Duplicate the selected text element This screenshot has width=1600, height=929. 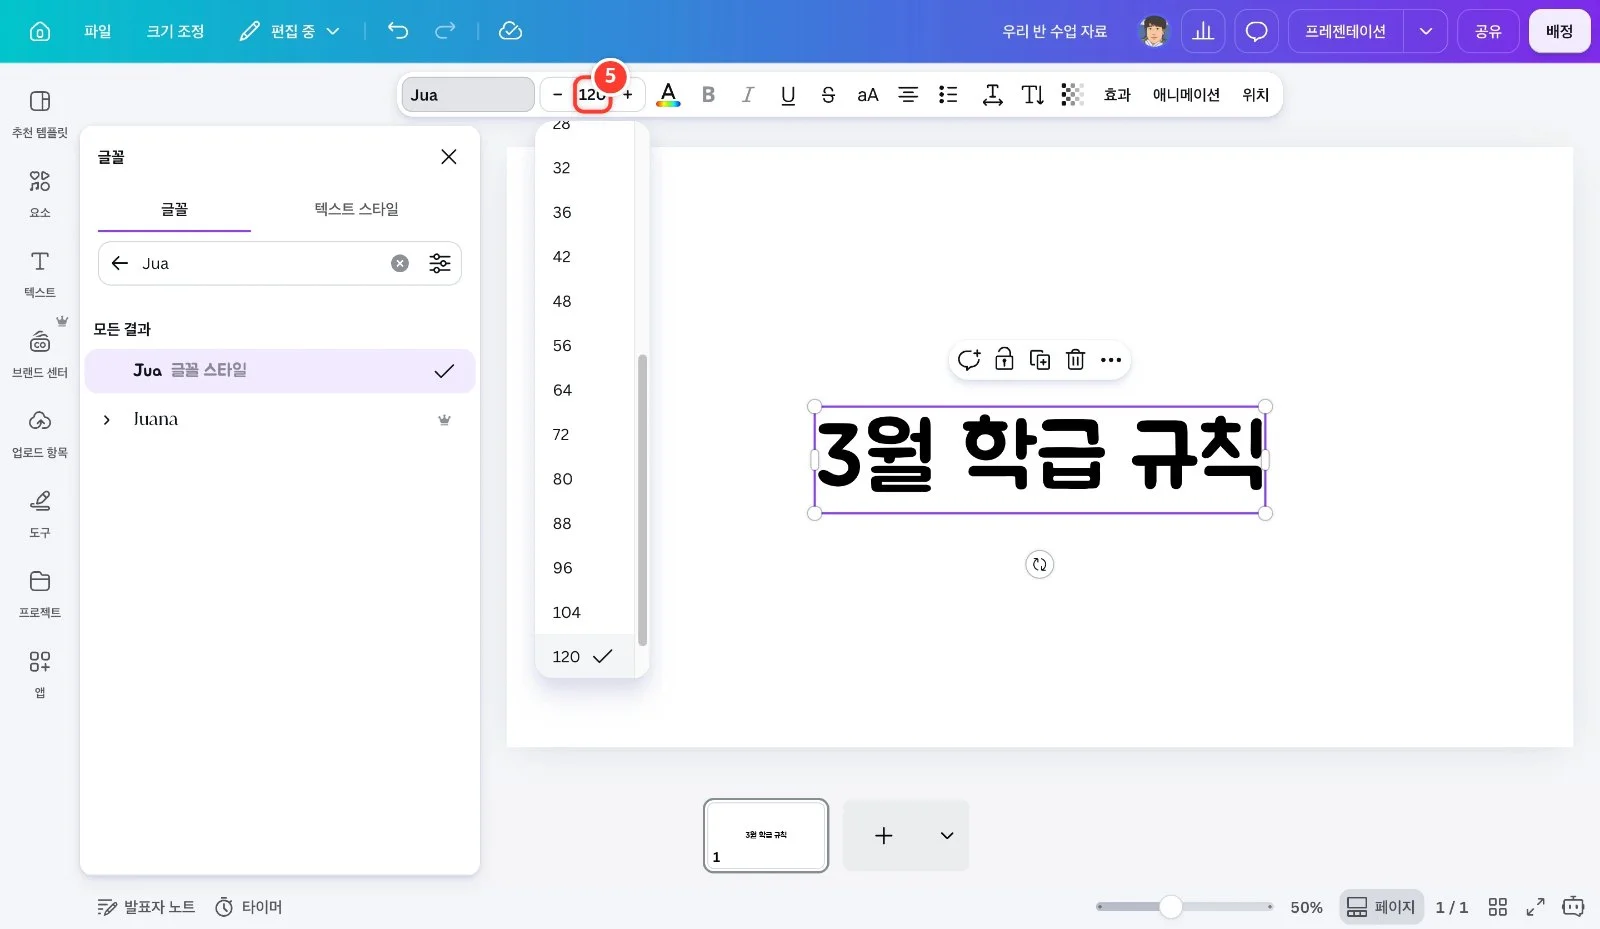(1040, 360)
